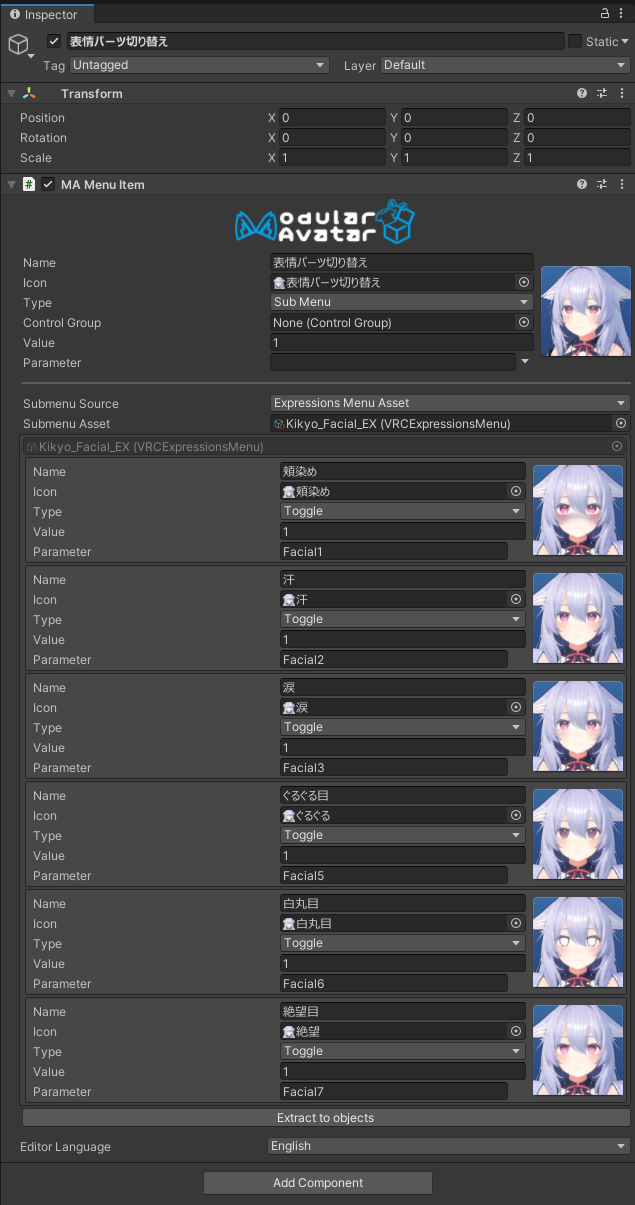The width and height of the screenshot is (635, 1205).
Task: Open Transform component help reference
Action: tap(582, 93)
